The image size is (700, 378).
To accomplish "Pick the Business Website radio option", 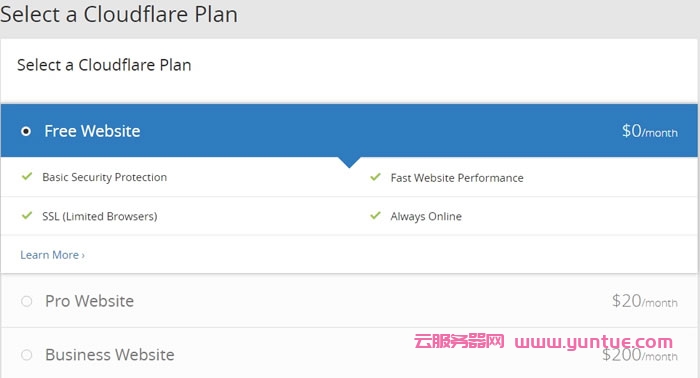I will click(x=27, y=355).
